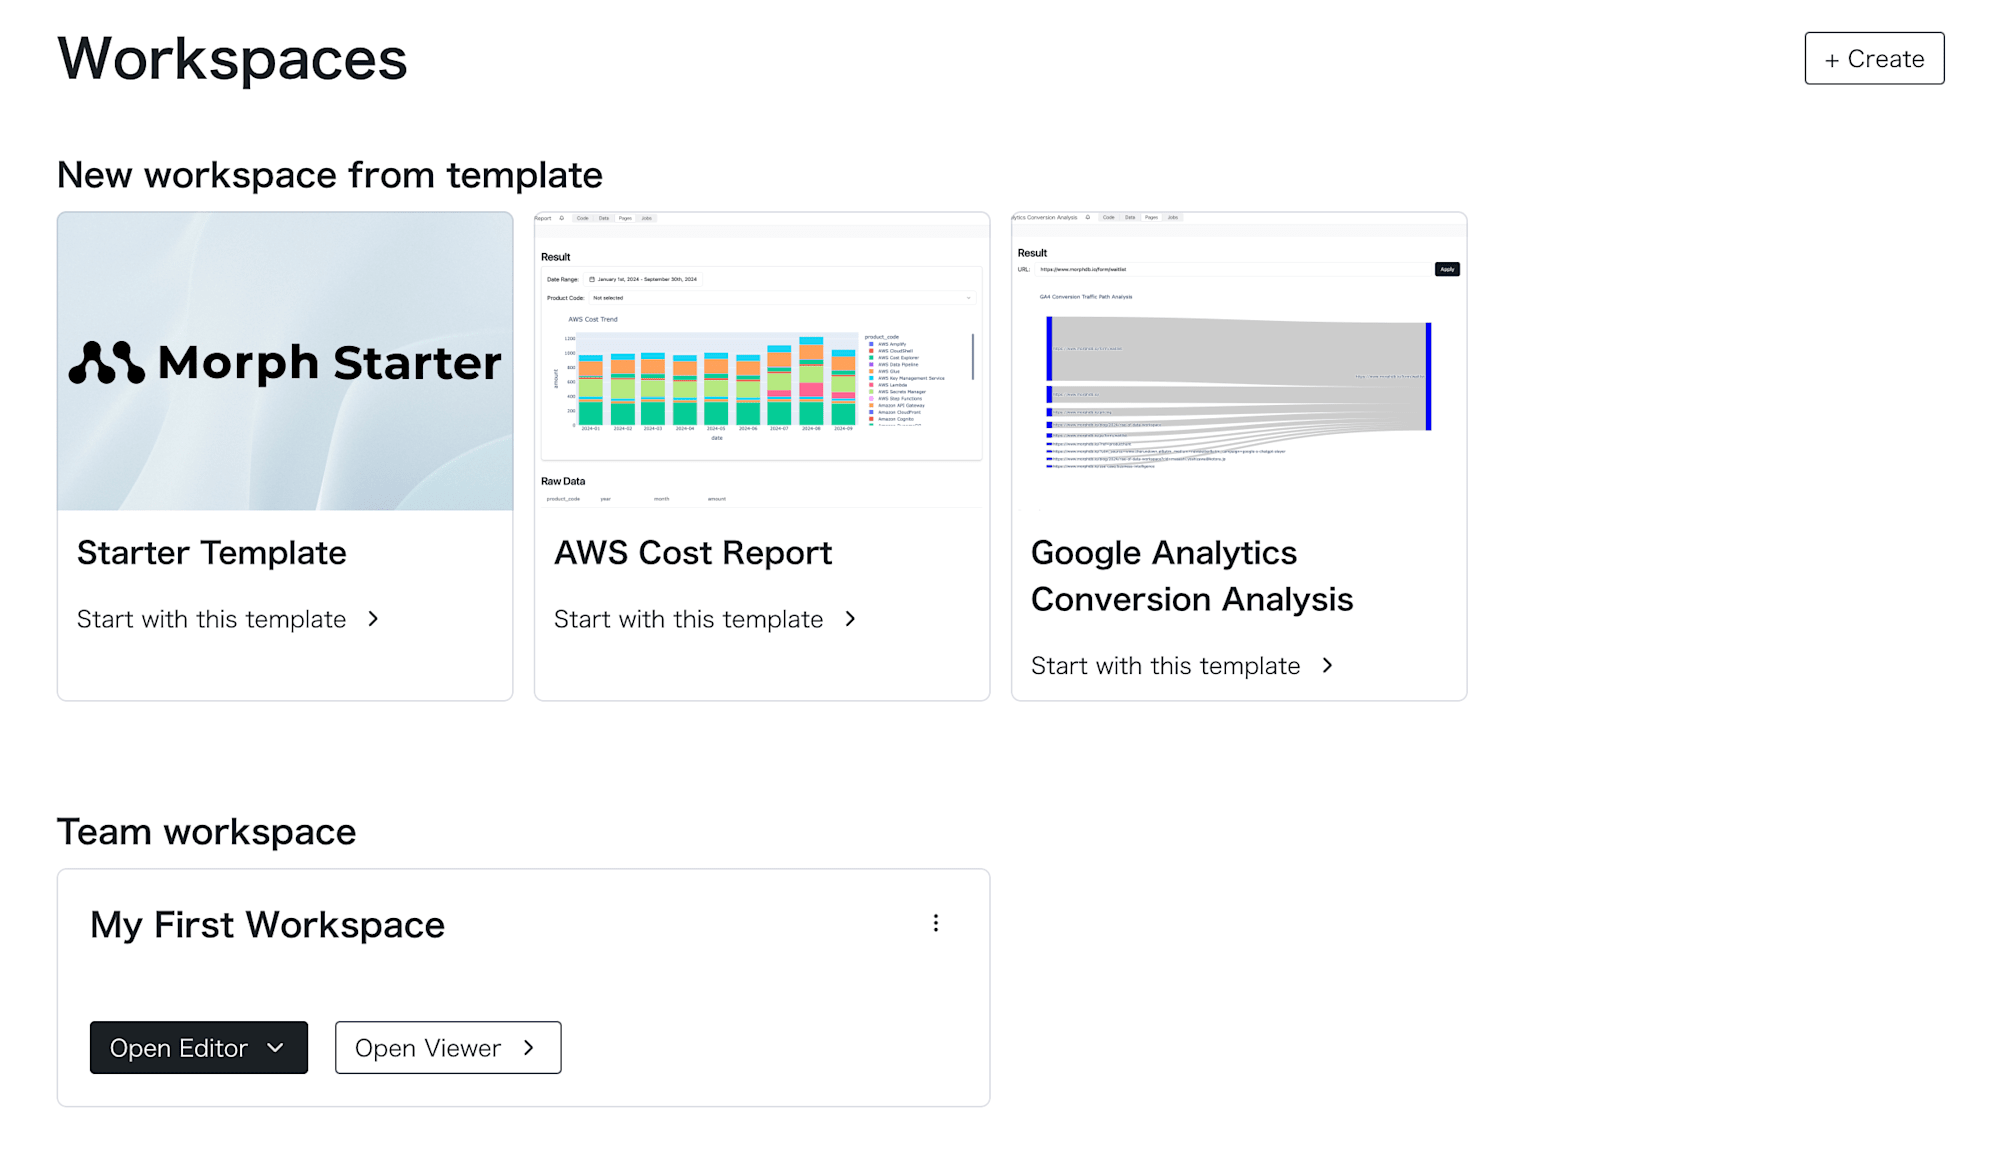Click the Workspaces page heading
Viewport: 2000px width, 1149px height.
tap(232, 59)
